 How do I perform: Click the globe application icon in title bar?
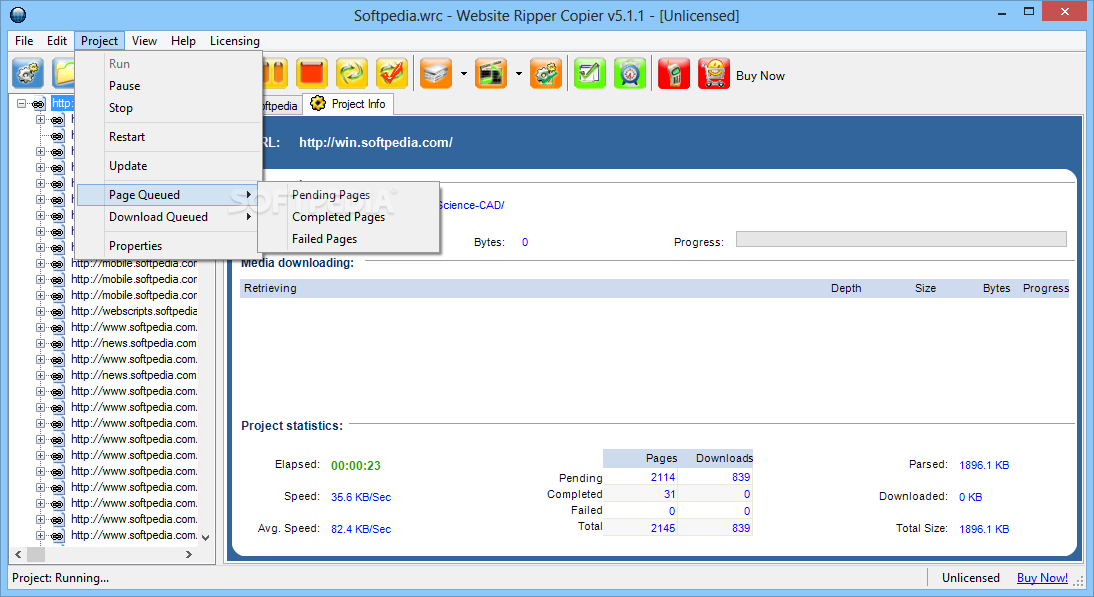(18, 15)
